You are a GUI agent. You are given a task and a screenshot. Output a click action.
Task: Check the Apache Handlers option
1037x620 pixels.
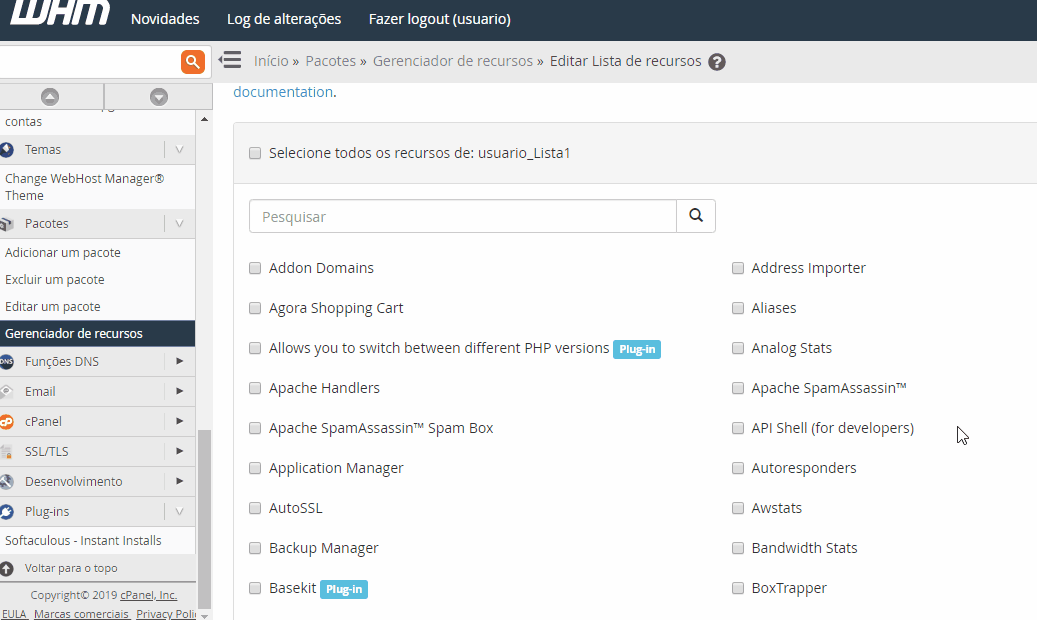coord(255,388)
